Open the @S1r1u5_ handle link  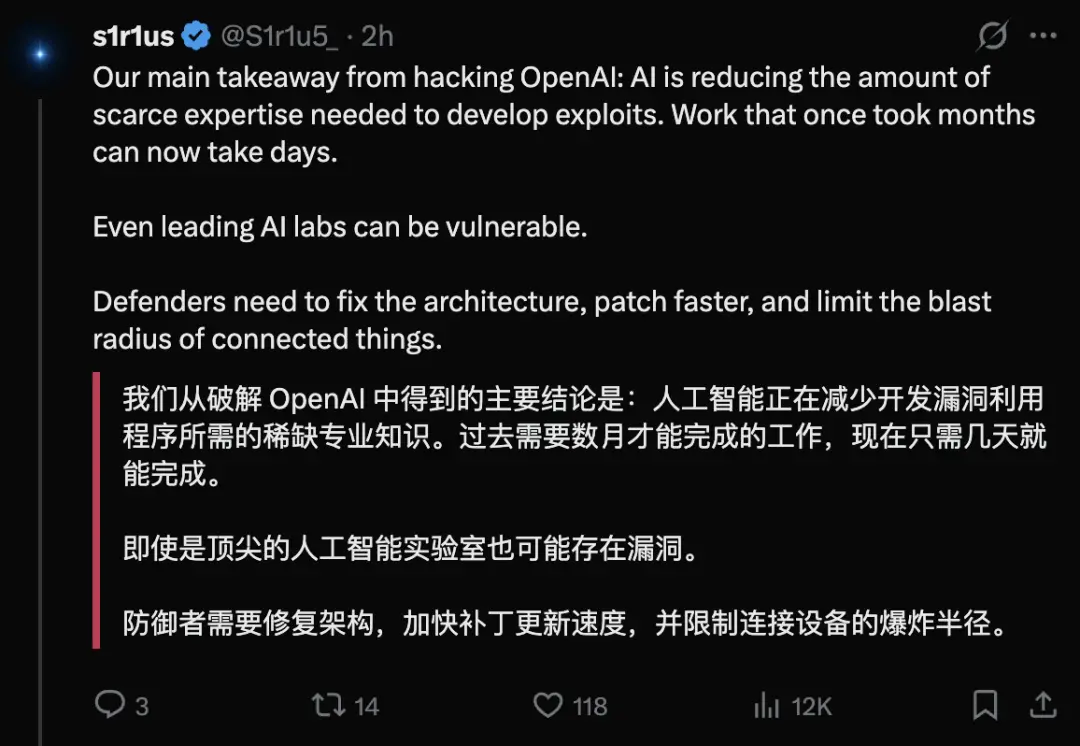point(279,37)
